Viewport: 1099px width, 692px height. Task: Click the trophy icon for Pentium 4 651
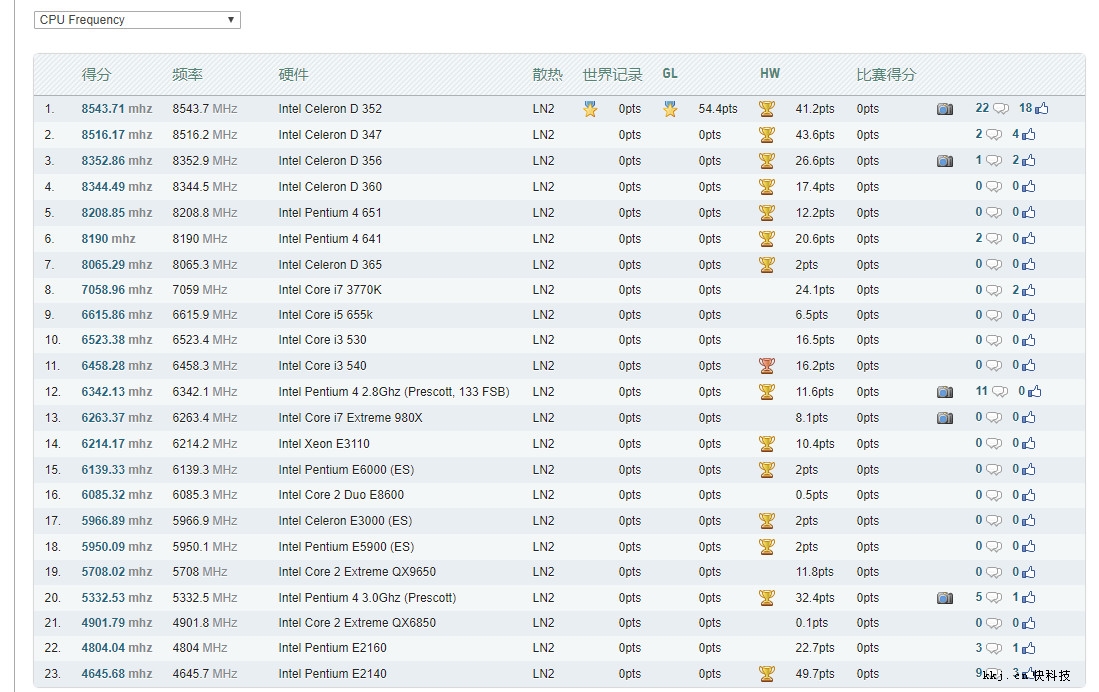click(x=767, y=212)
